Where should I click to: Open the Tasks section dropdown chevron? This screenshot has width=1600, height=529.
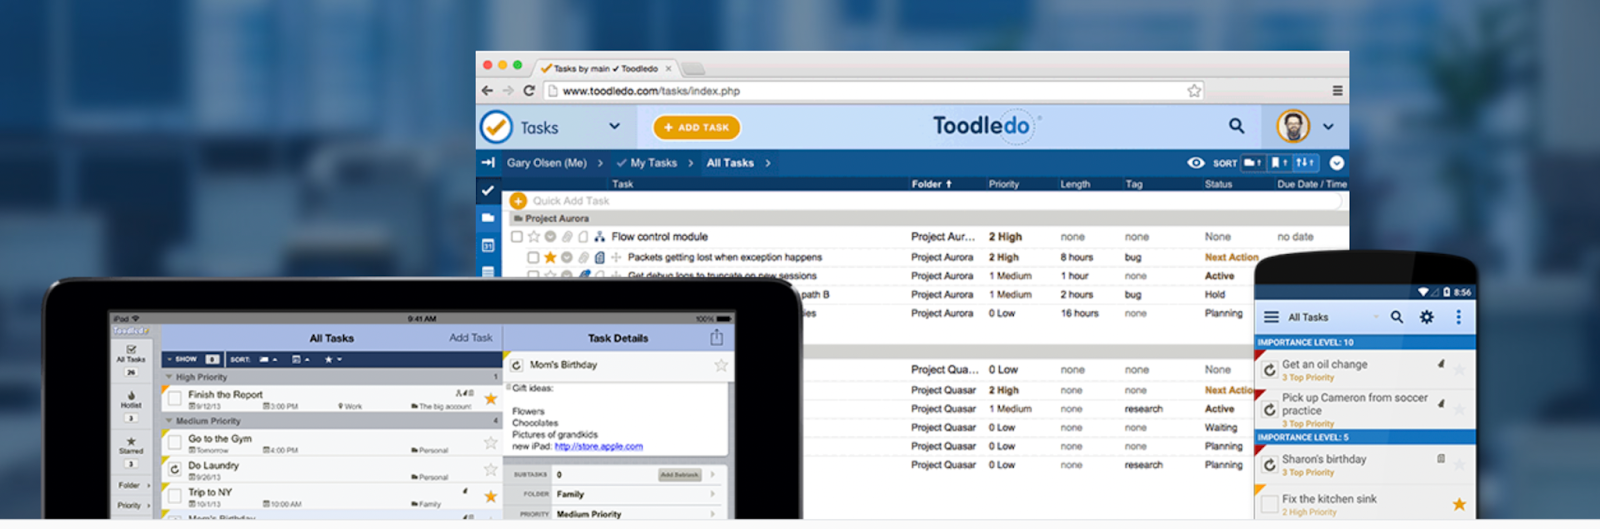(x=614, y=126)
